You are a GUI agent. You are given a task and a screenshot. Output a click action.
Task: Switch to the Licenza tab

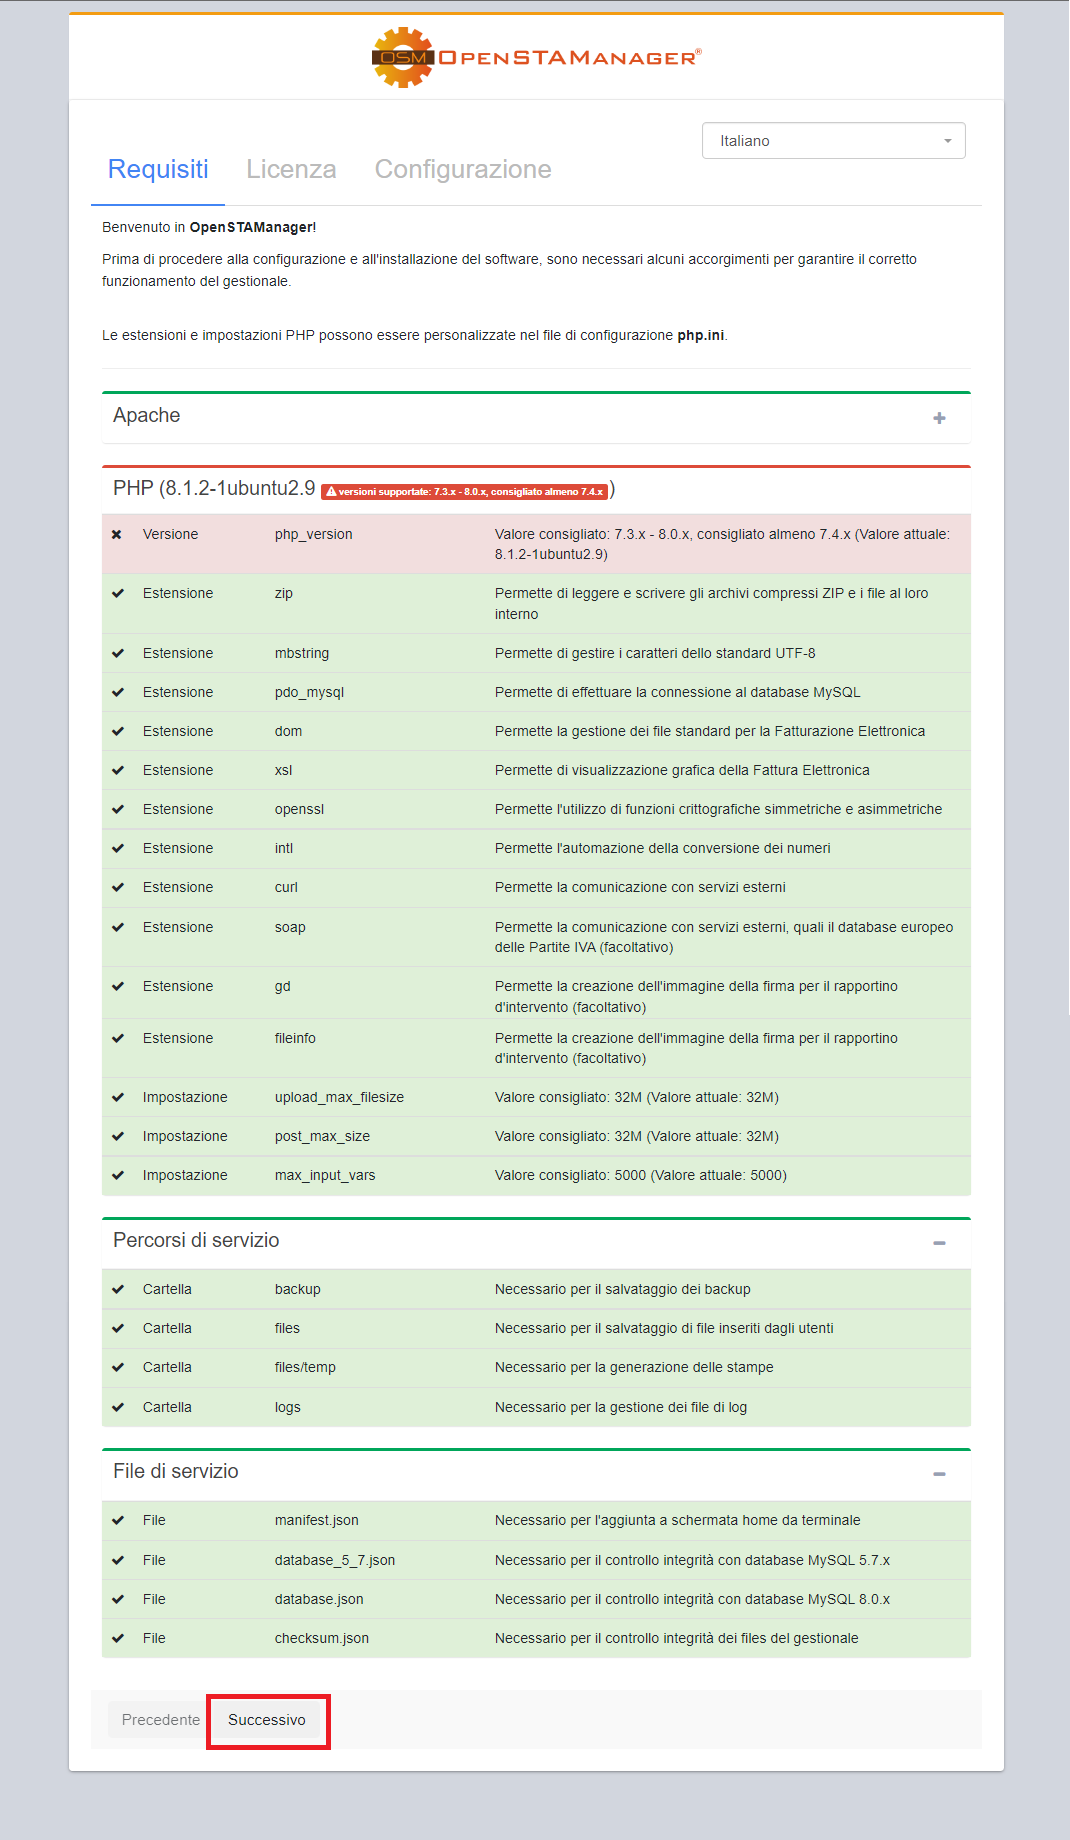tap(291, 169)
